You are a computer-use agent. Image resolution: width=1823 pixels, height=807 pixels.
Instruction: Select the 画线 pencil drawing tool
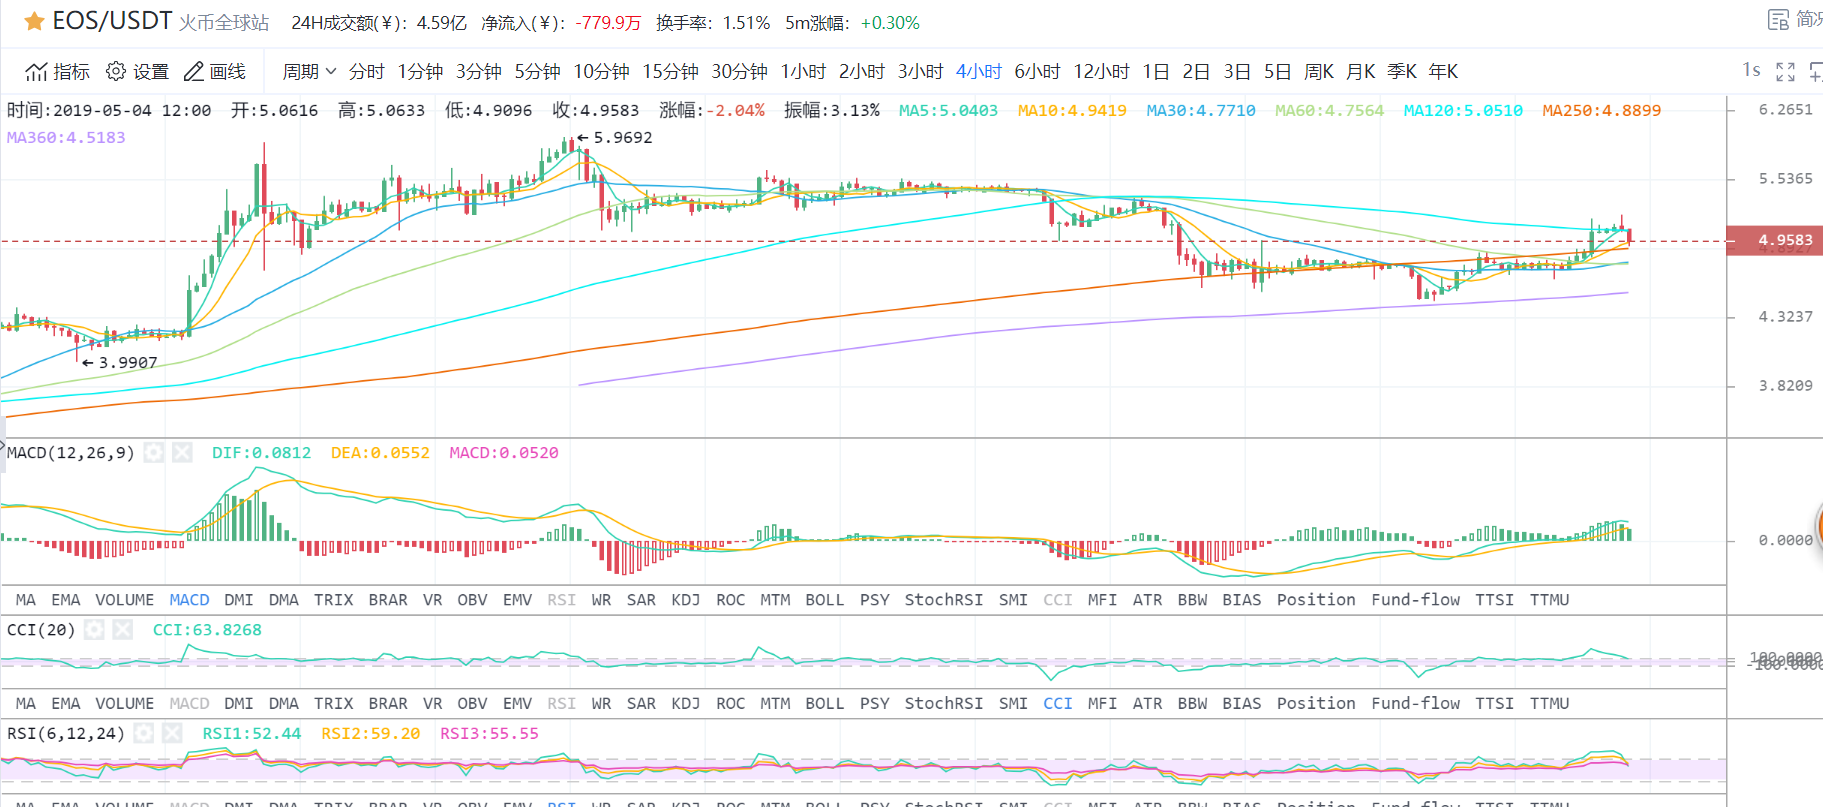[x=194, y=72]
